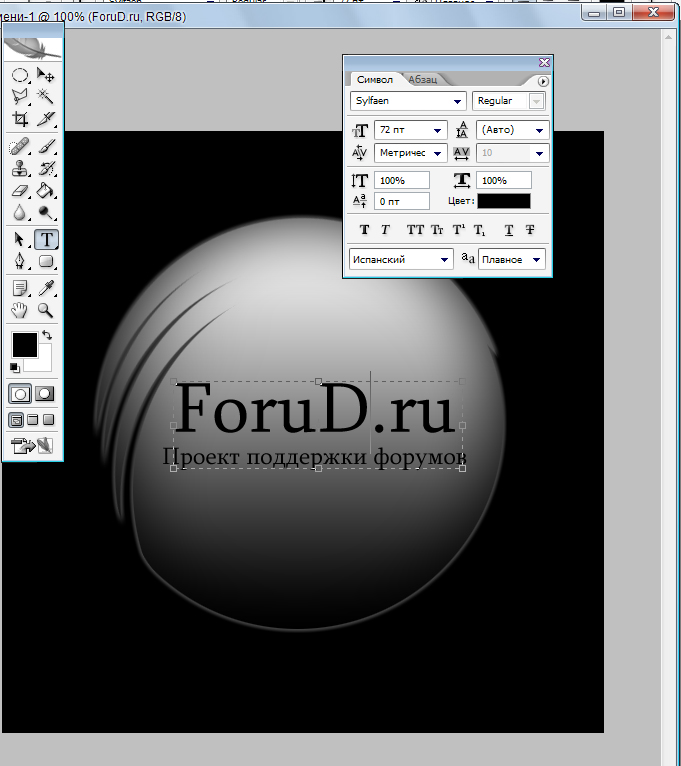Select the Healing Brush tool
The width and height of the screenshot is (681, 766).
pos(20,146)
